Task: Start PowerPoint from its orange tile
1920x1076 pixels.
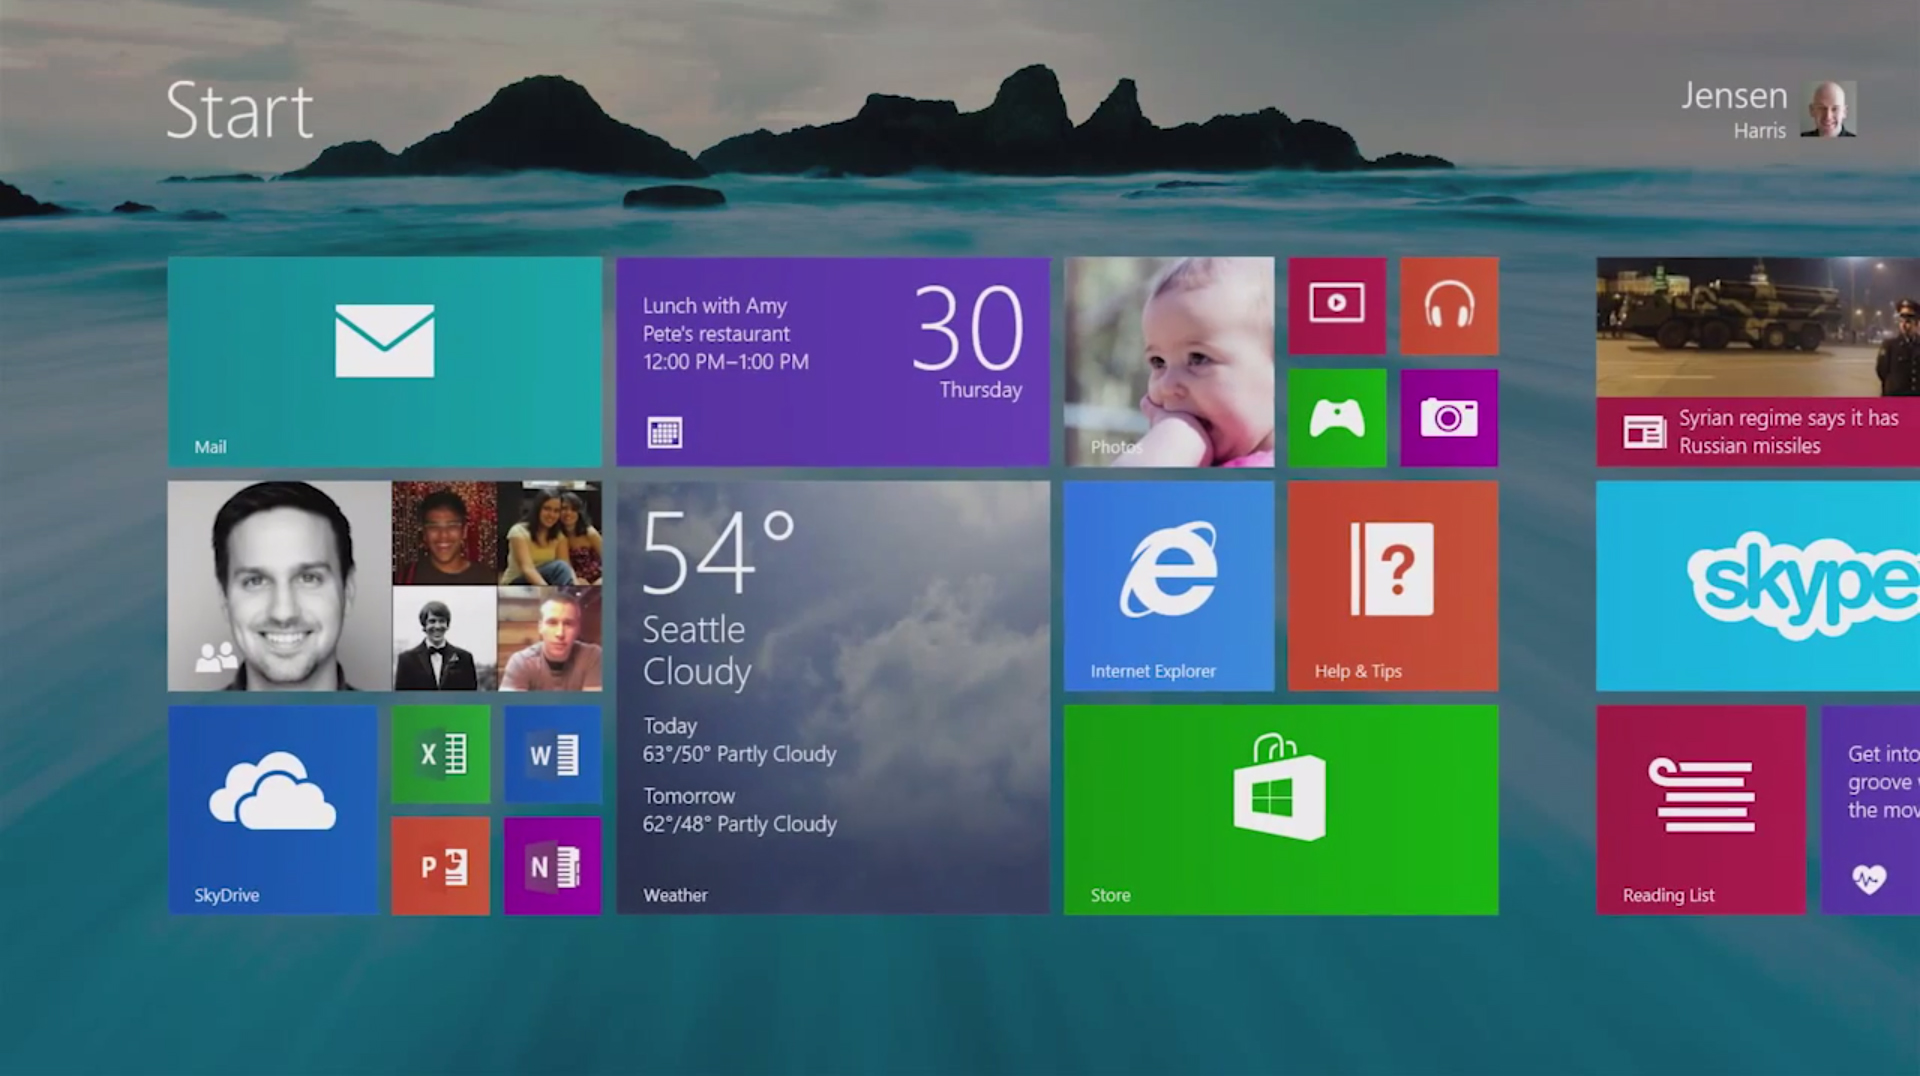Action: pos(441,866)
